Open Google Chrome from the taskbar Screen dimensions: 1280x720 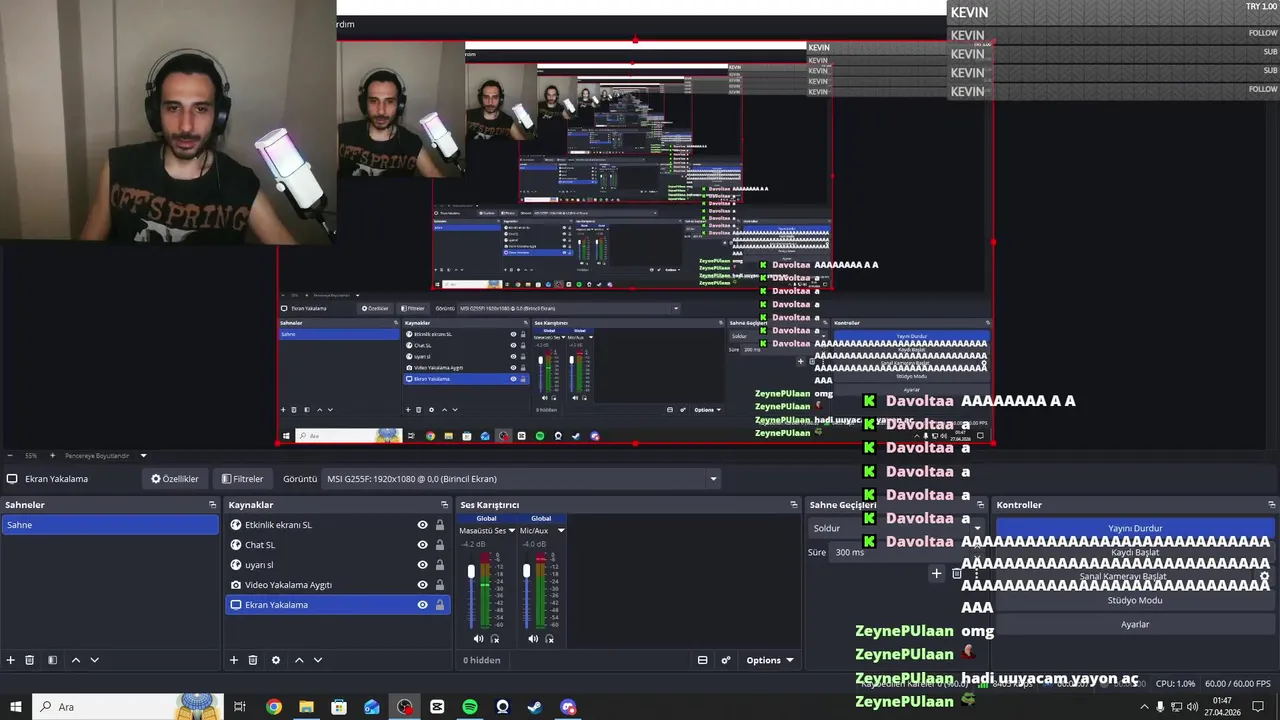(273, 707)
